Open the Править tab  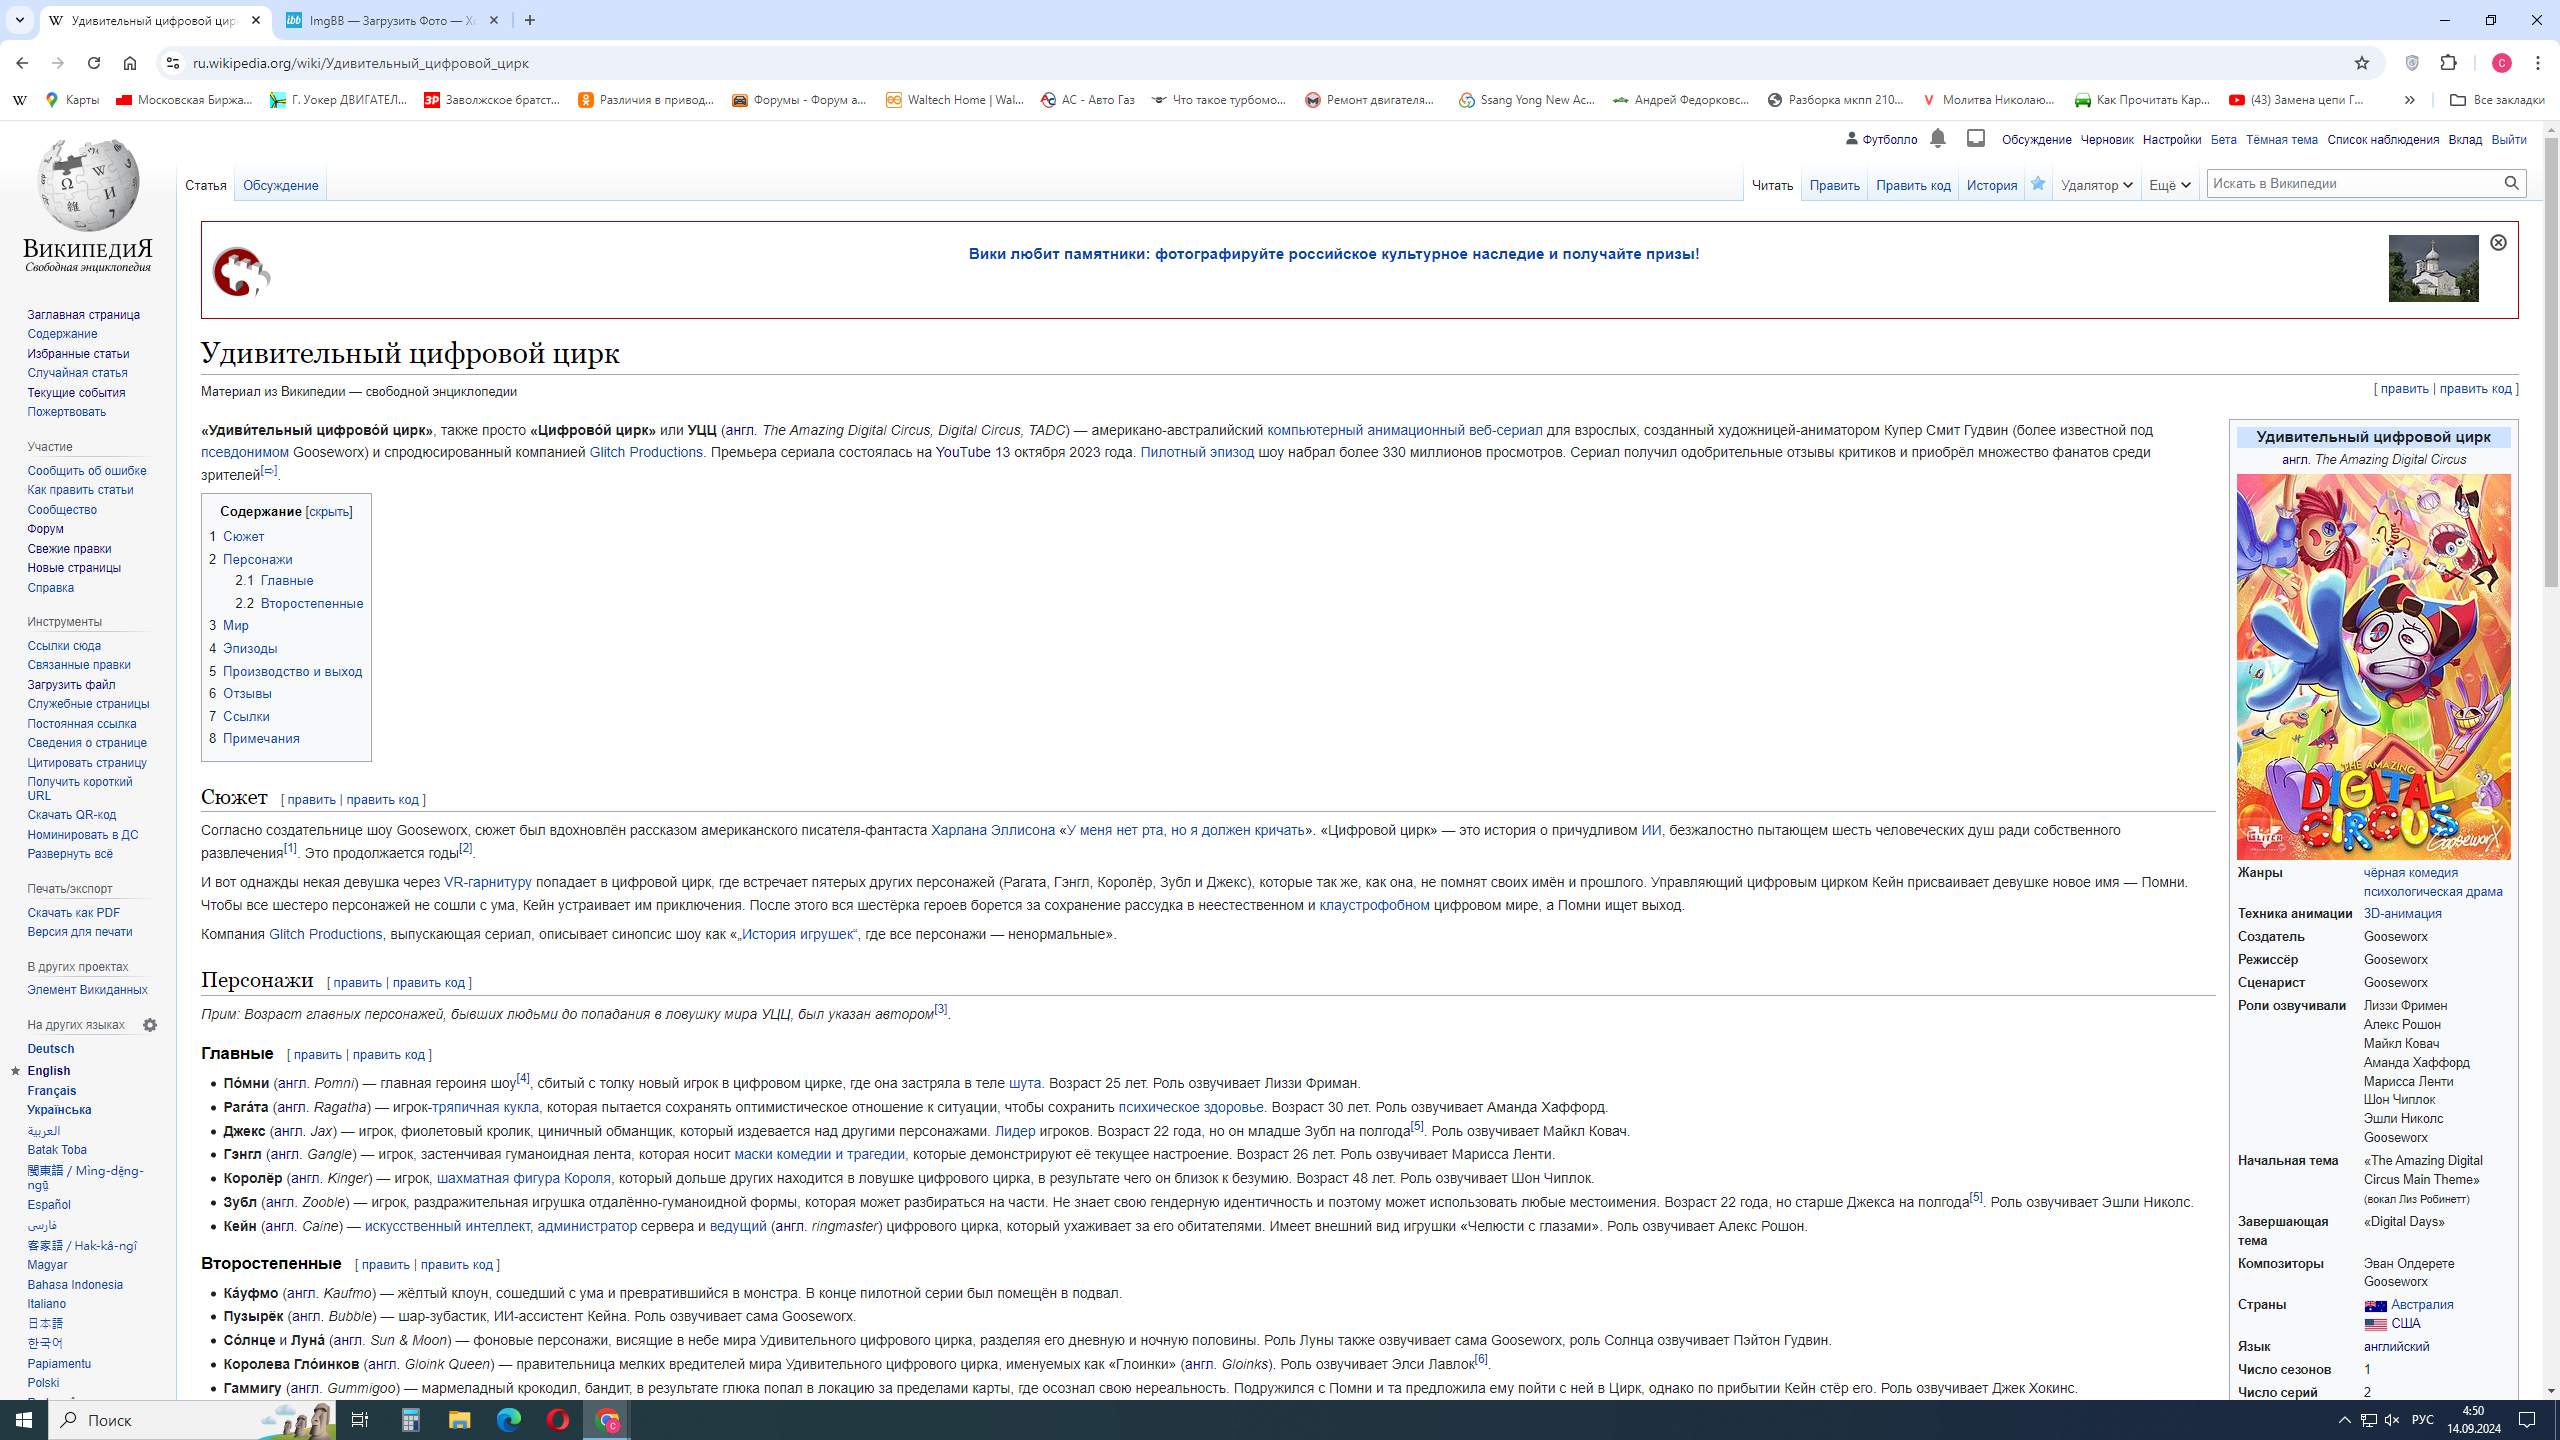point(1834,185)
